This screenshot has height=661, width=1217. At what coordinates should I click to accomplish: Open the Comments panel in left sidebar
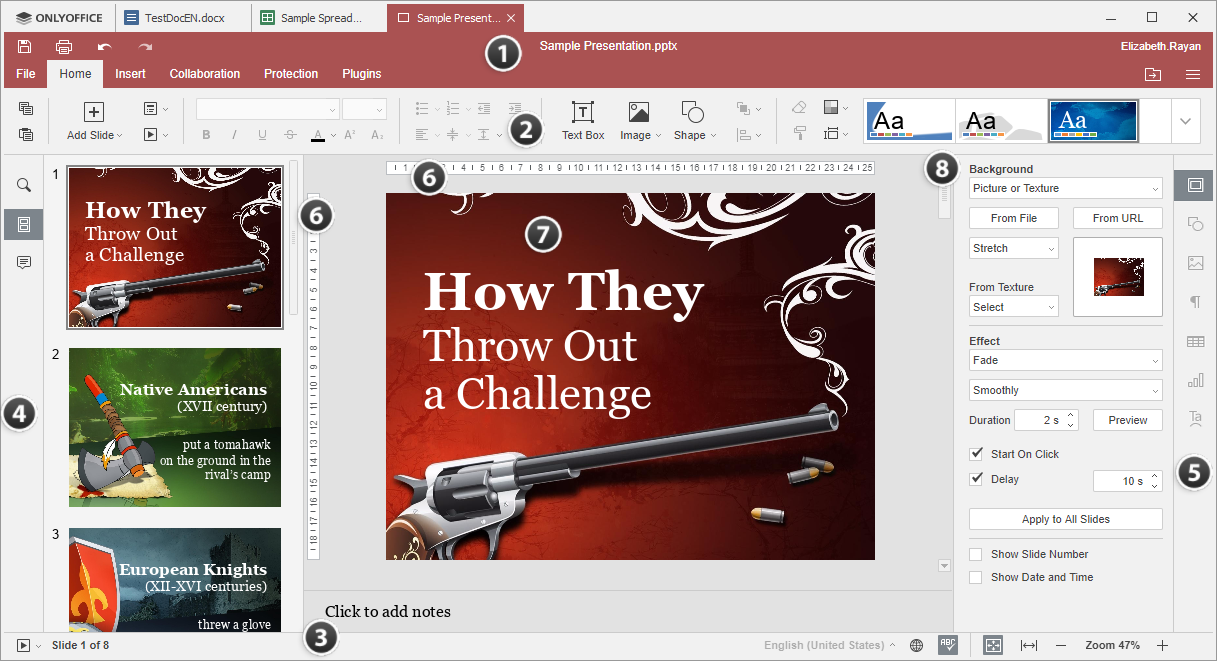(x=23, y=263)
